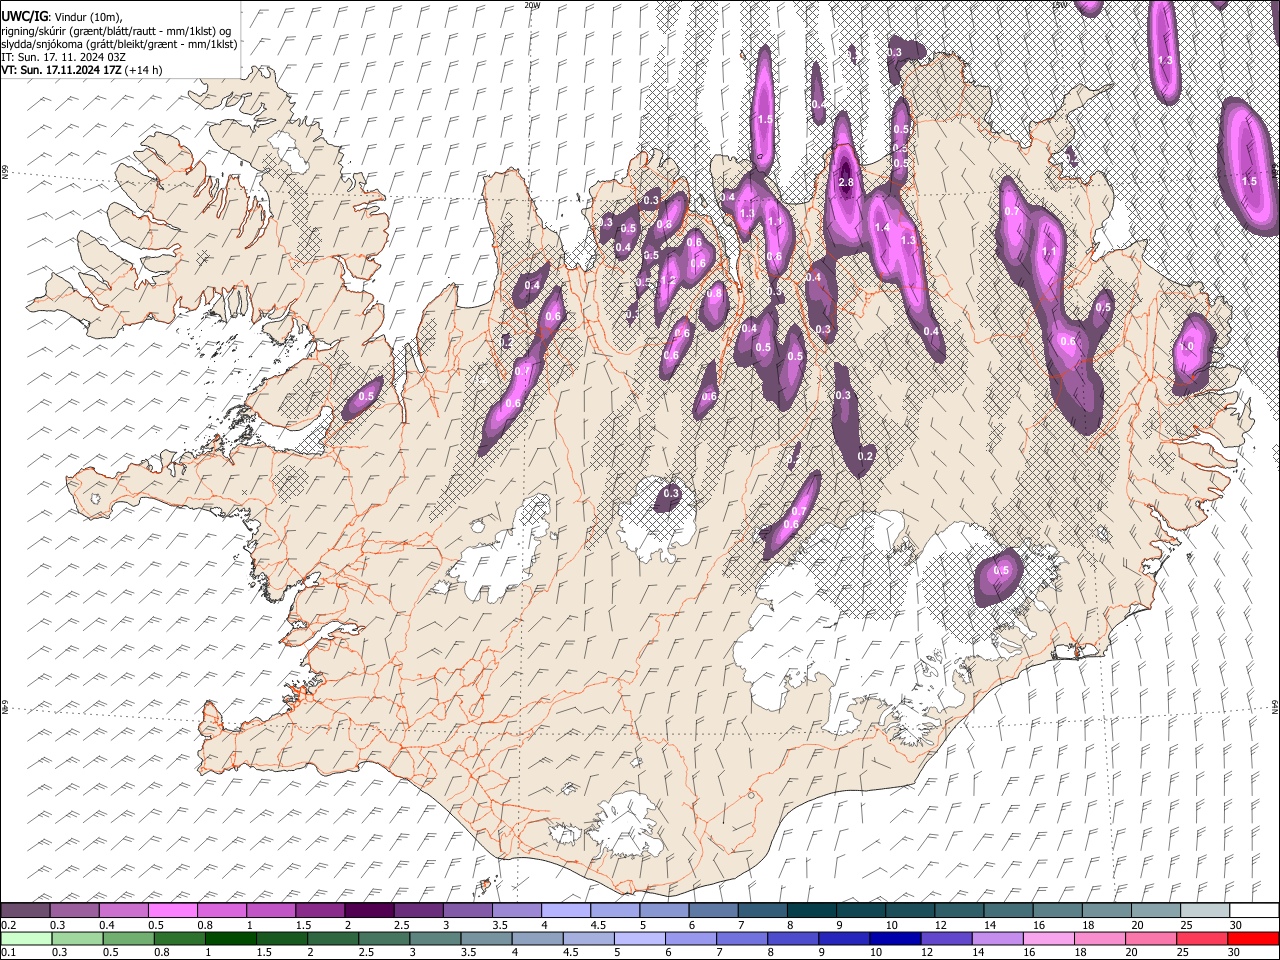Click lower legend swatch between 0.1 and 0.3
Viewport: 1280px width, 960px height.
(25, 938)
